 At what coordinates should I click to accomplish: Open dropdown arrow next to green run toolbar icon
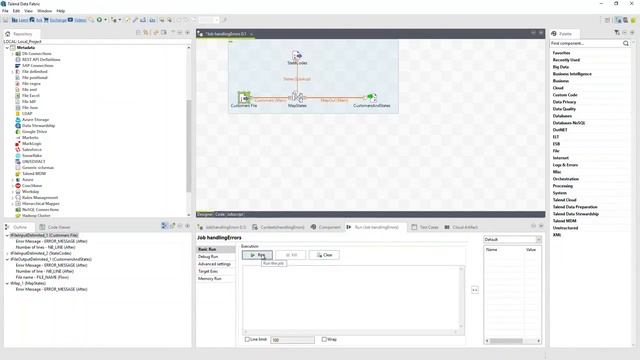click(105, 20)
